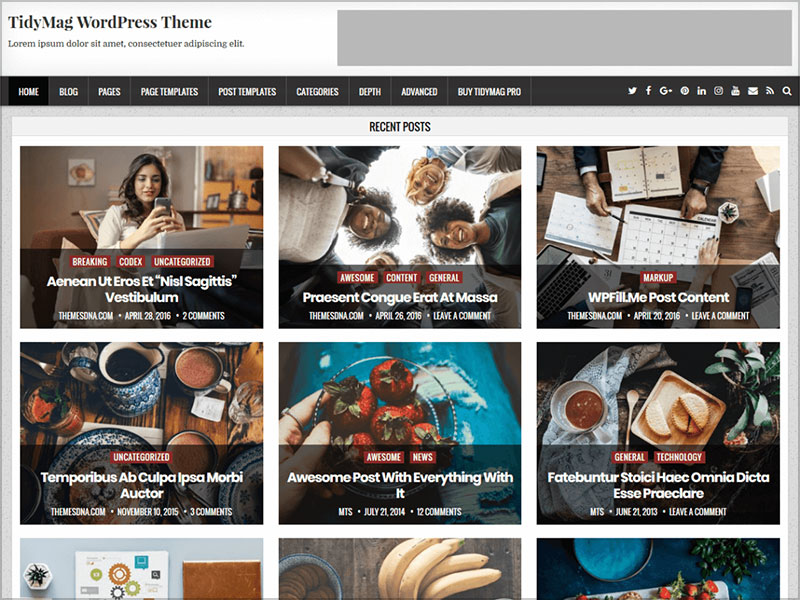
Task: Open Awesome tag on strawberry post
Action: point(384,457)
